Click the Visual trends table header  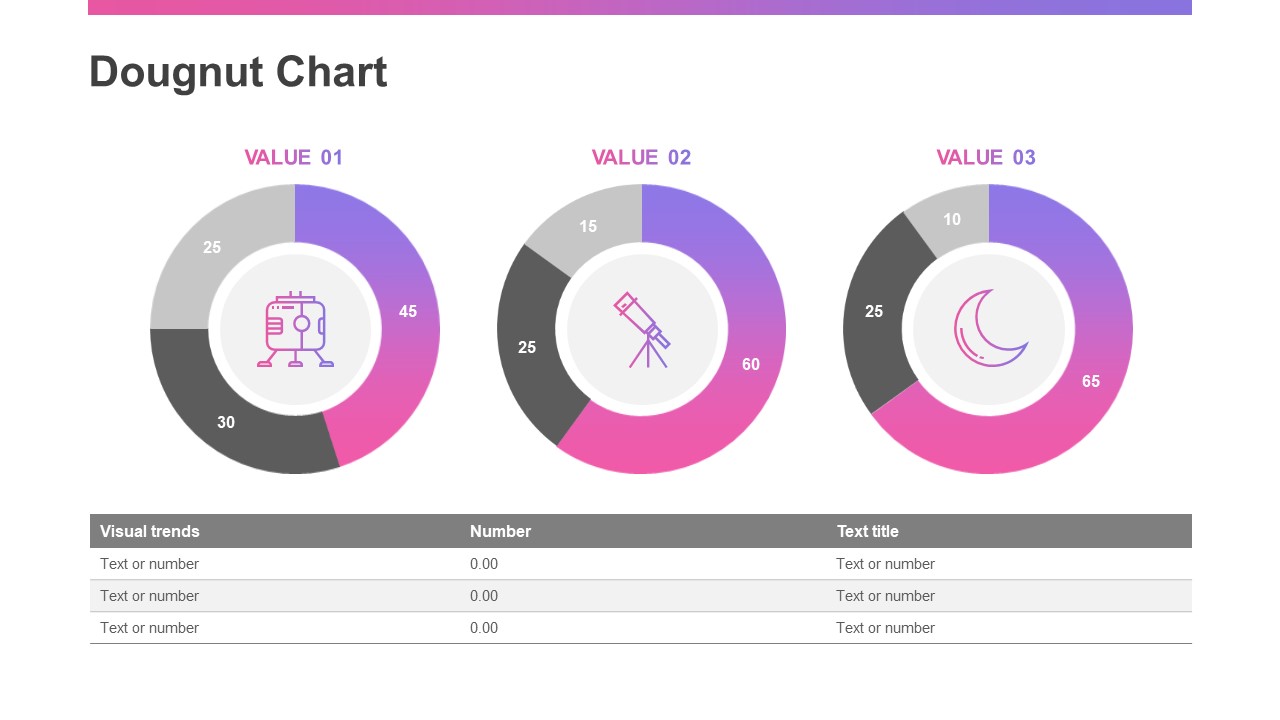coord(150,531)
